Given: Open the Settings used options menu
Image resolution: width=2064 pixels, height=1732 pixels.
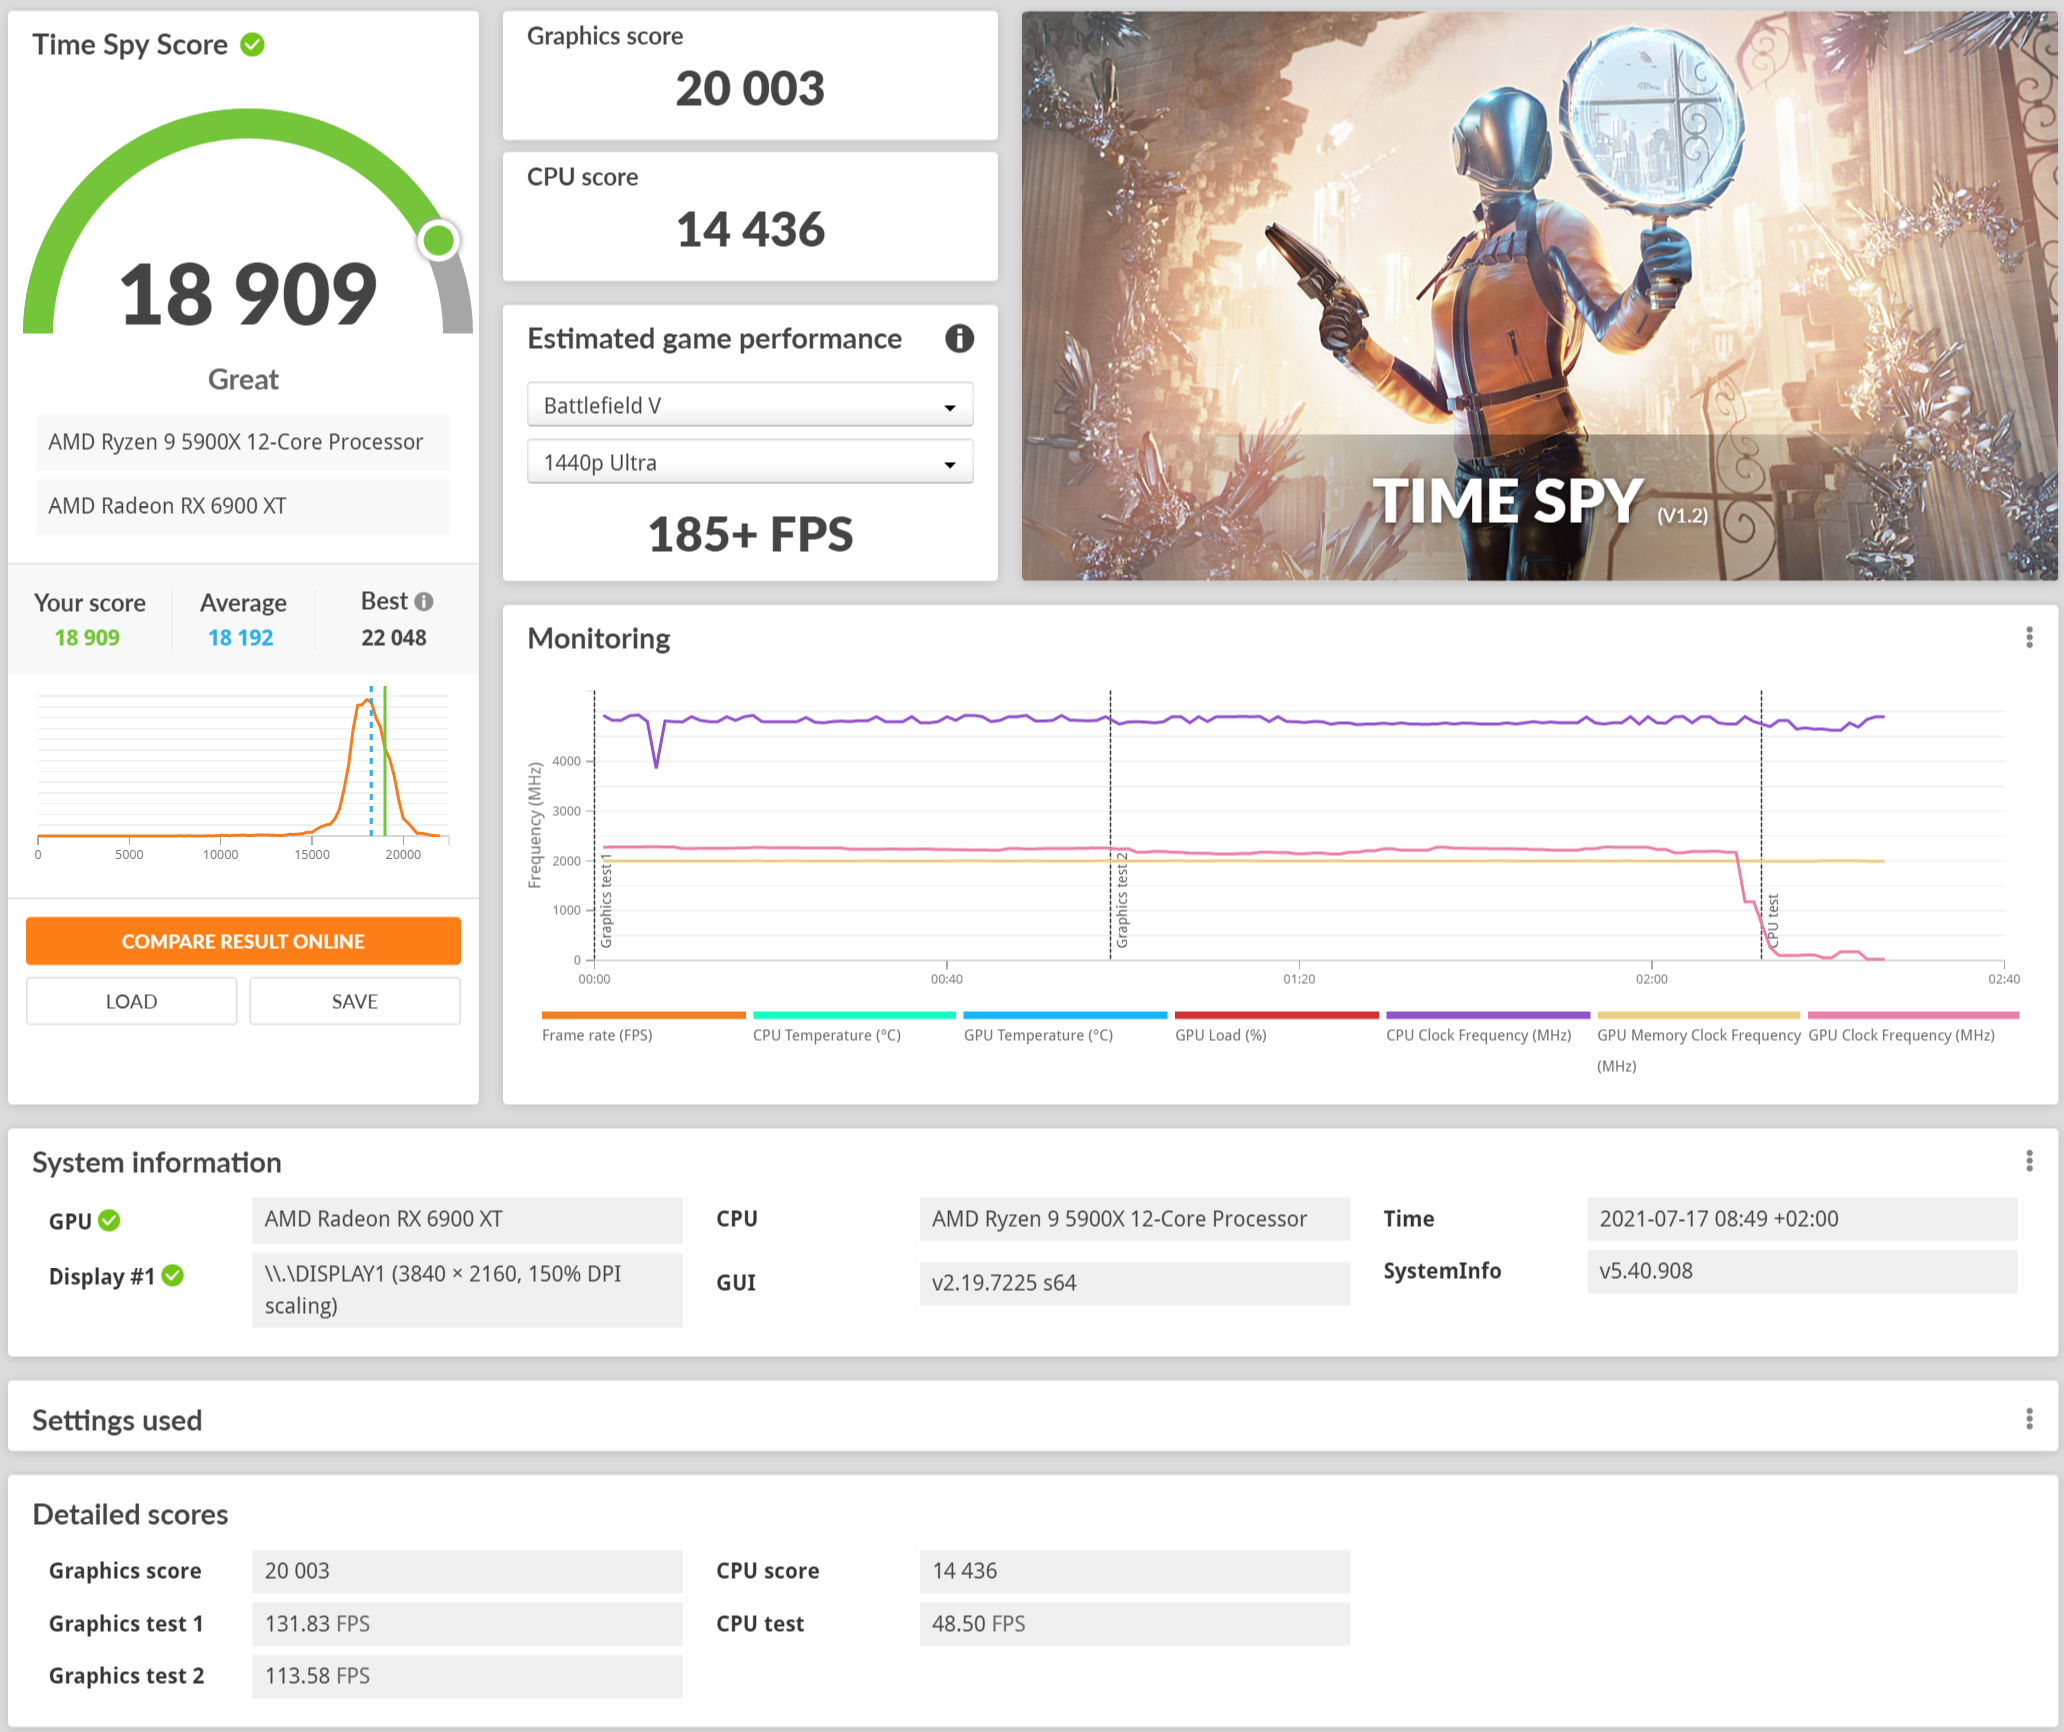Looking at the screenshot, I should (x=2030, y=1418).
